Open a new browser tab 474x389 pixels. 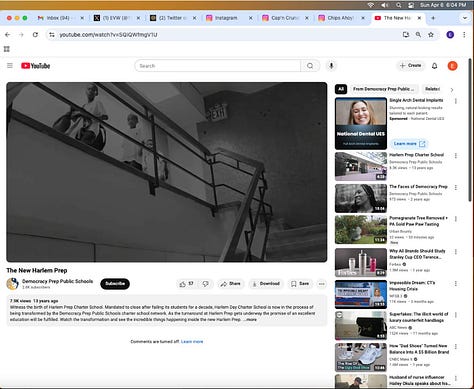(433, 18)
